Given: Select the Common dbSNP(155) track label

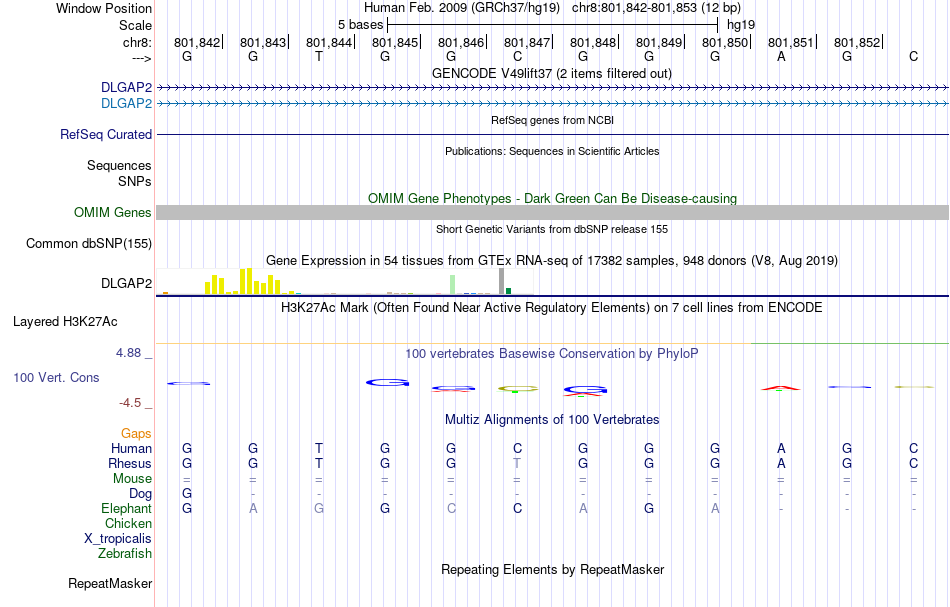Looking at the screenshot, I should (88, 244).
